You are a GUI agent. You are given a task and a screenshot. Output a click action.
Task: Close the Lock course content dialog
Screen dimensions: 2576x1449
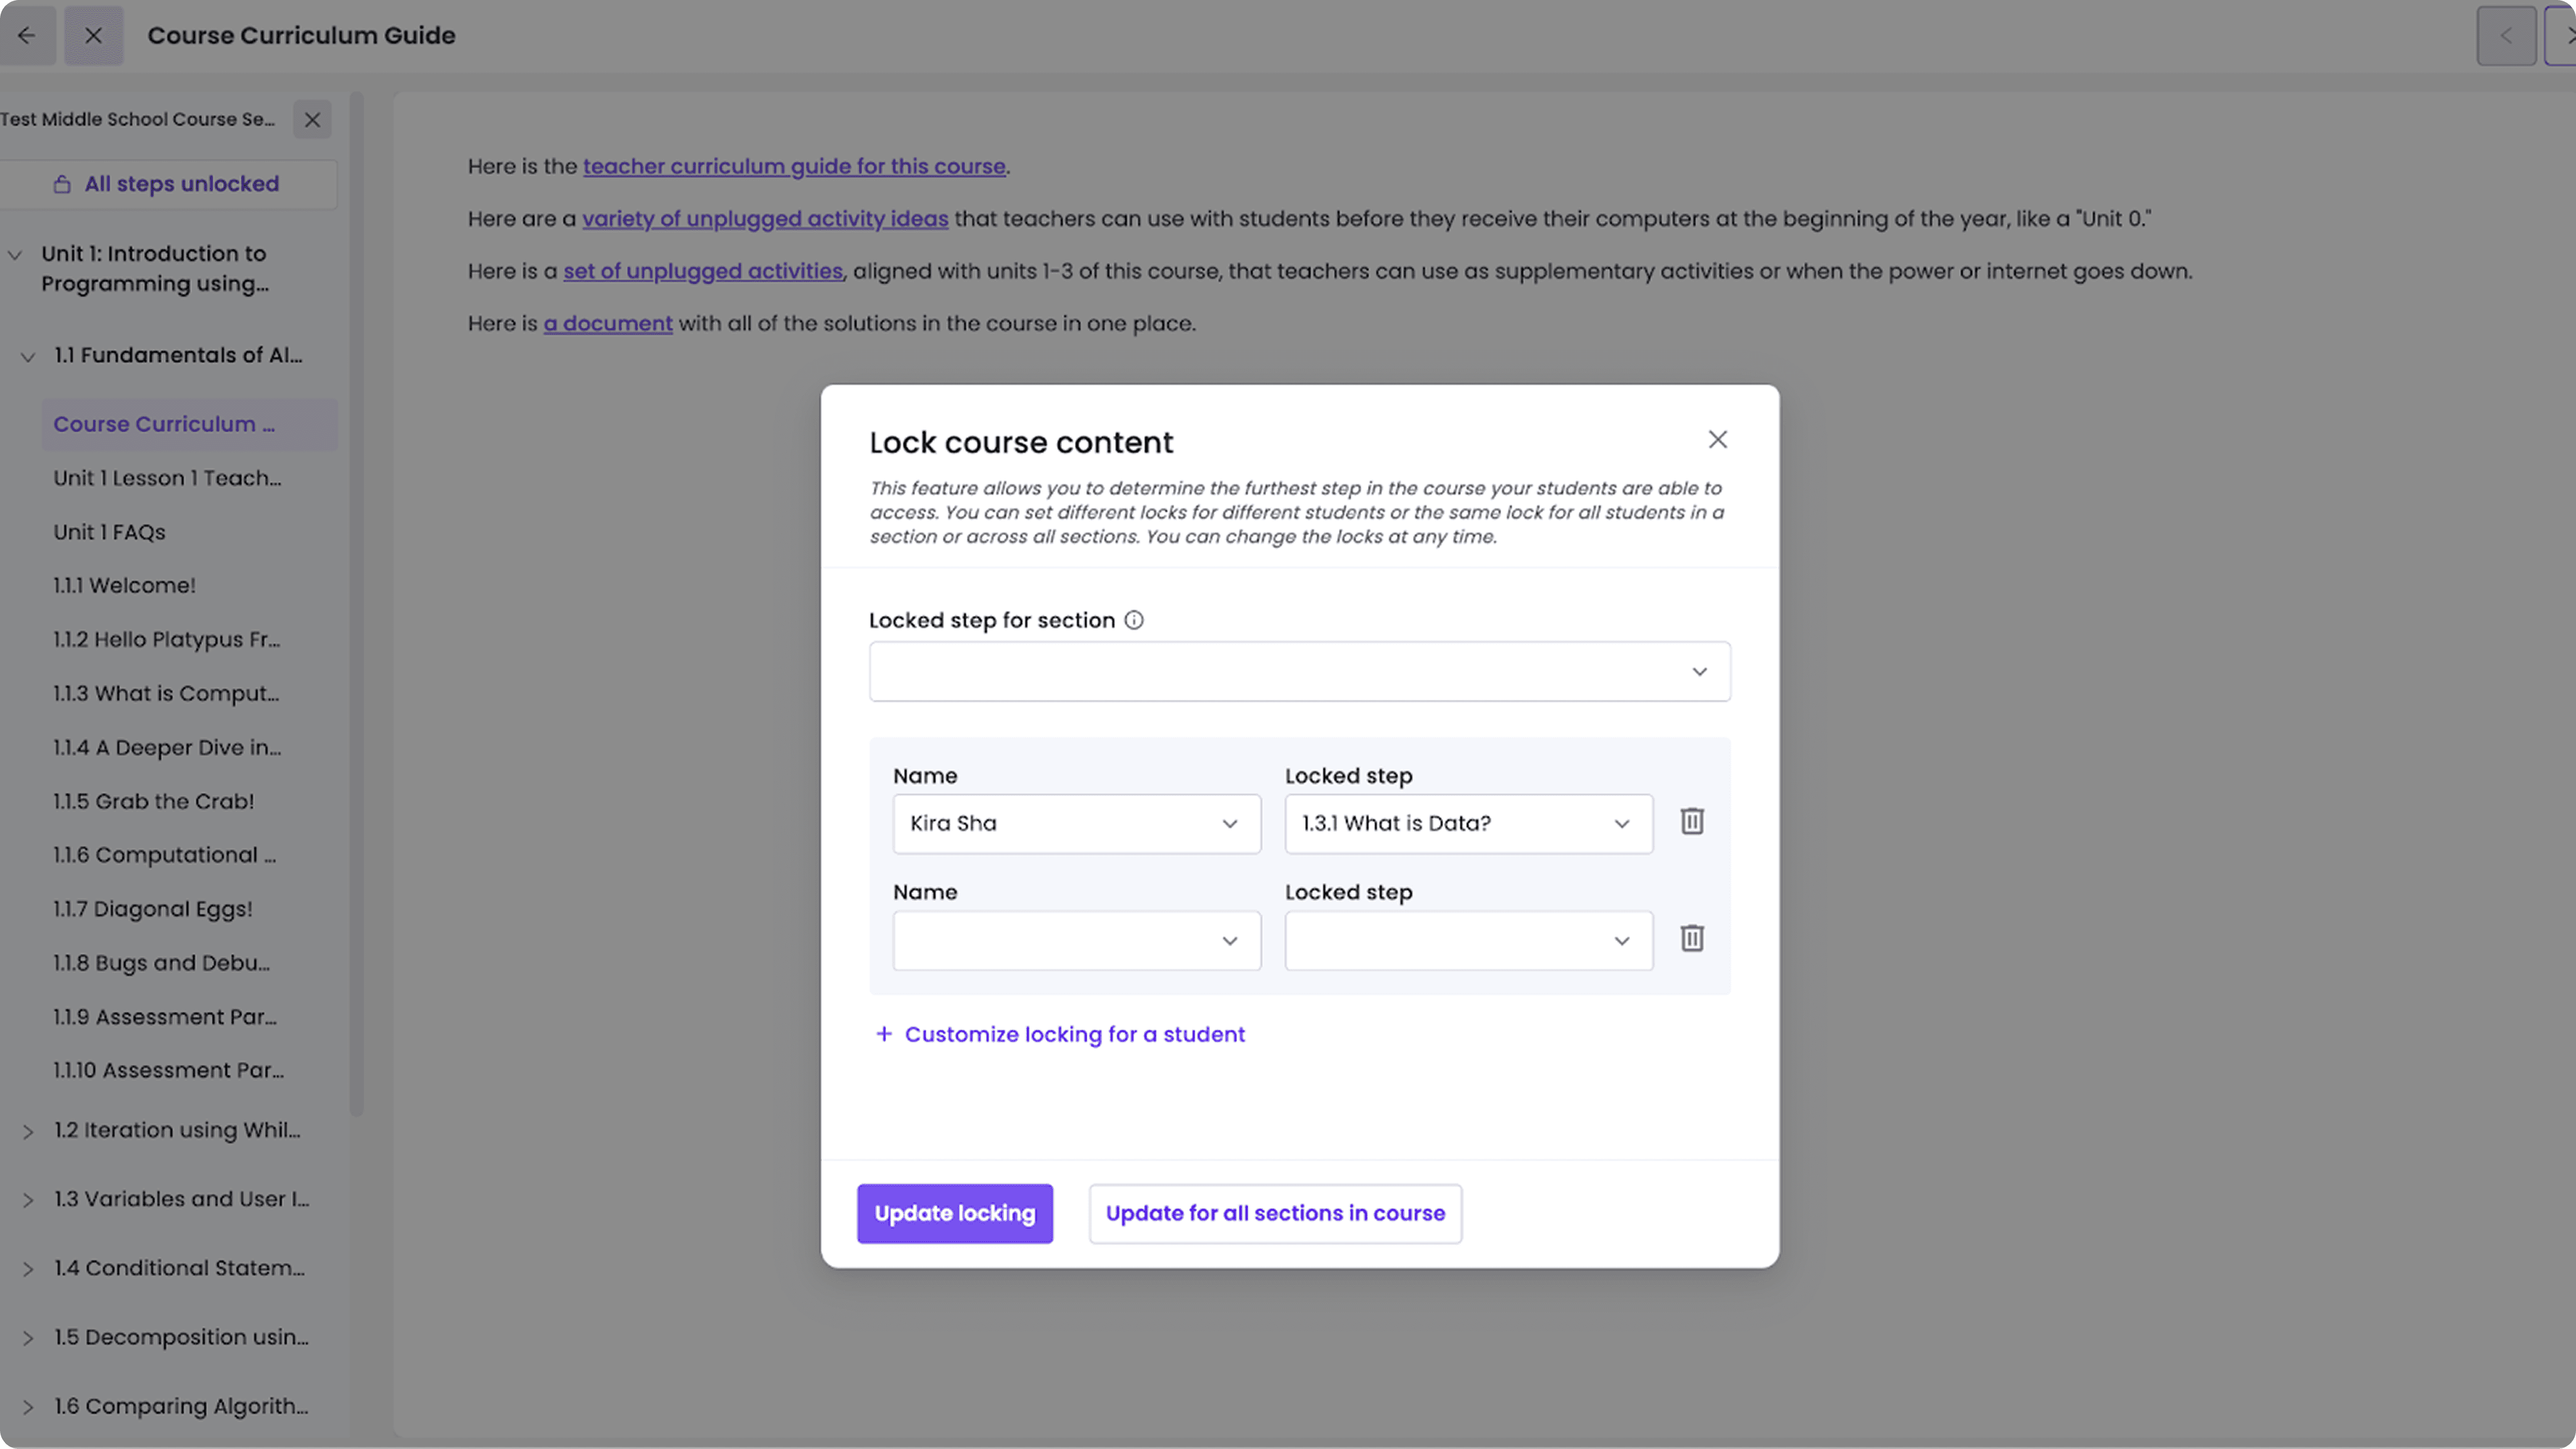click(x=1717, y=440)
